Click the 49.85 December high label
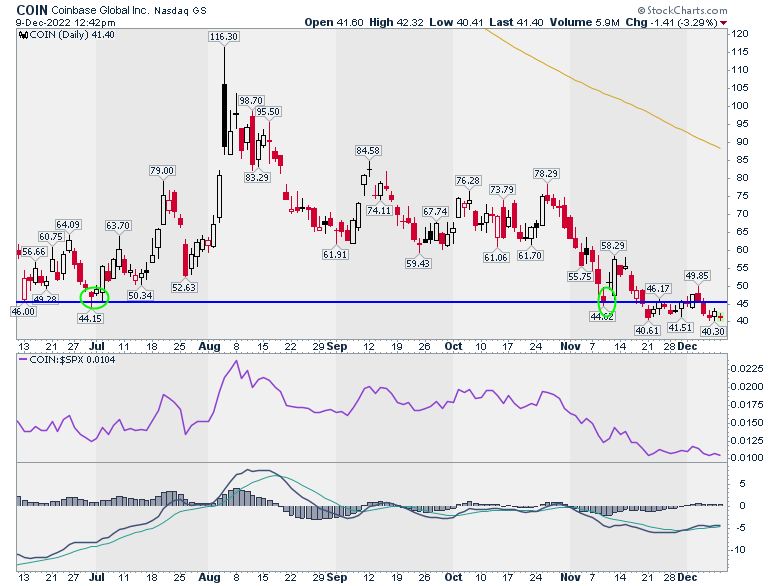Image resolution: width=780 pixels, height=586 pixels. (x=697, y=275)
